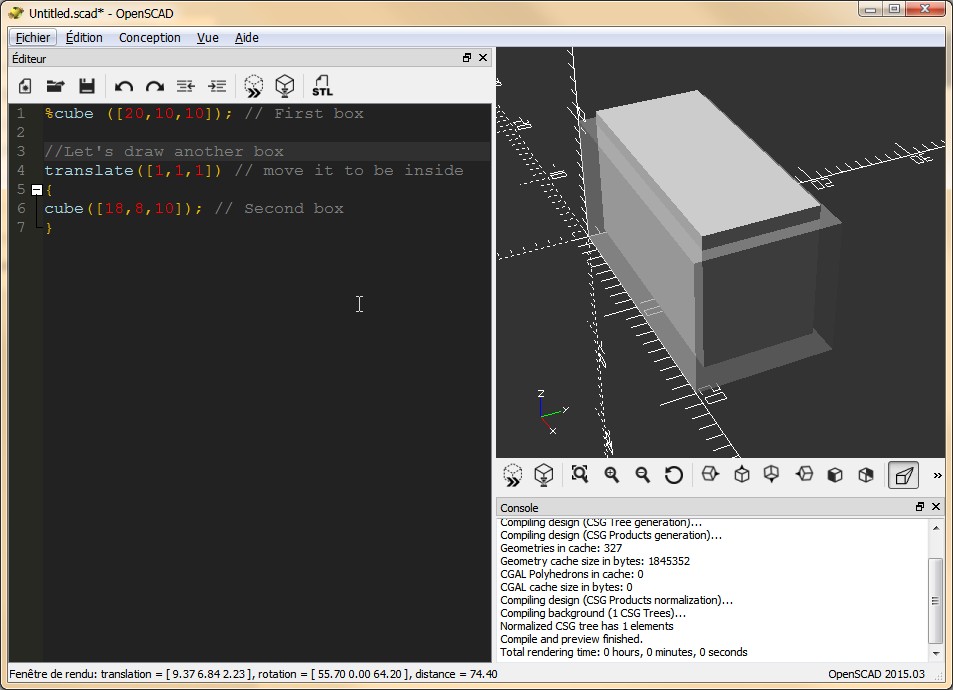Indent the code with the indent icon

(217, 86)
